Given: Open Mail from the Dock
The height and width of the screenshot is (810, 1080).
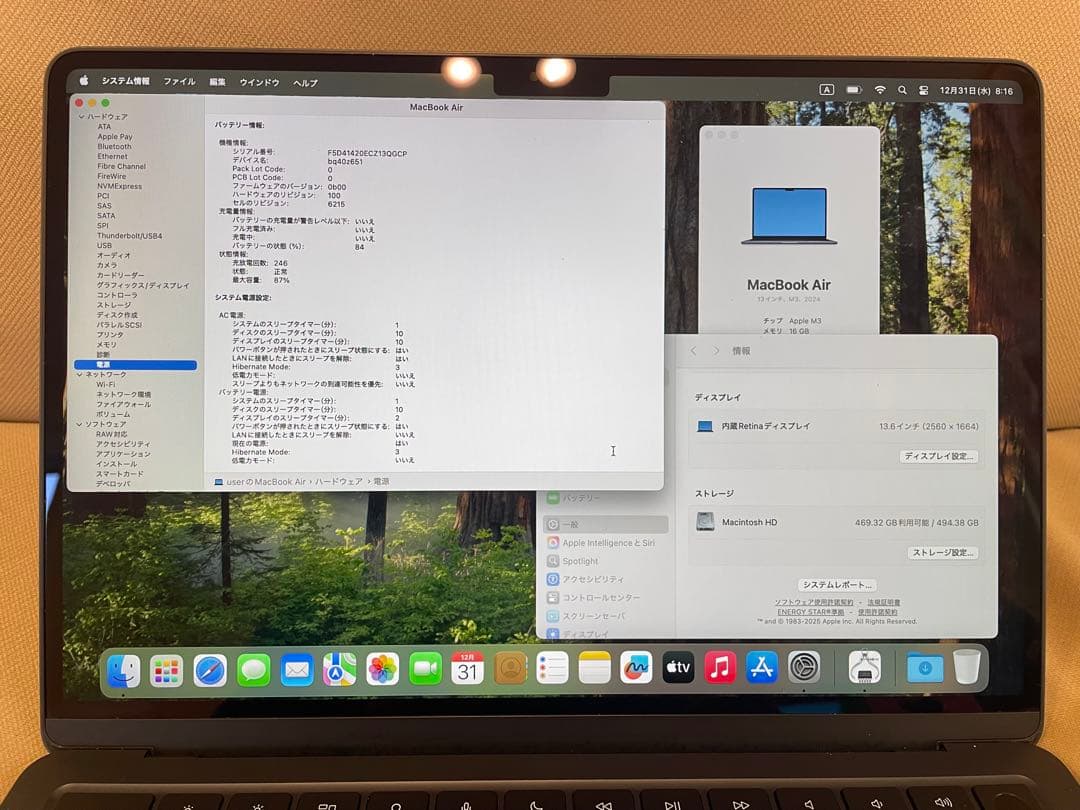Looking at the screenshot, I should coord(296,668).
